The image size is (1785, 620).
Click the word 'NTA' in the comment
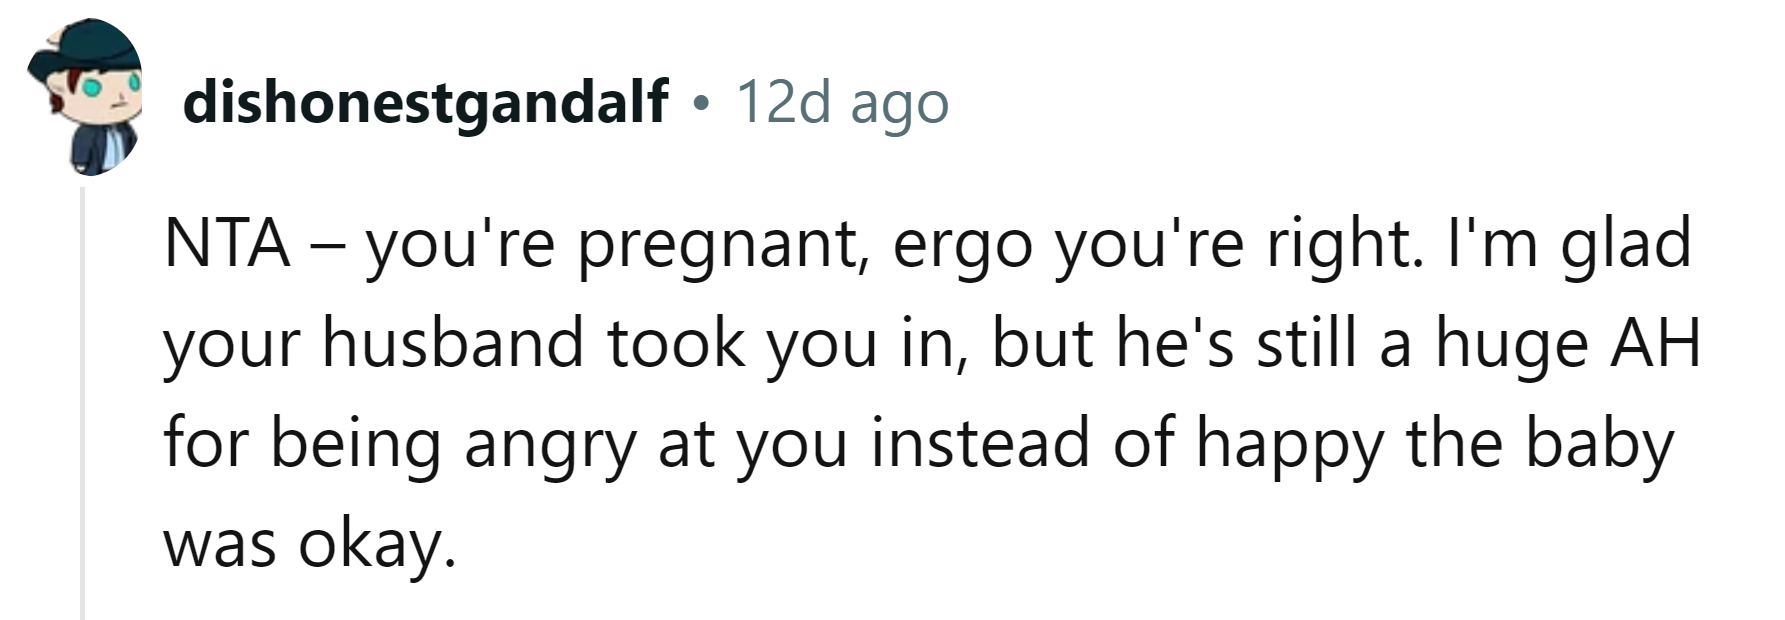(226, 243)
